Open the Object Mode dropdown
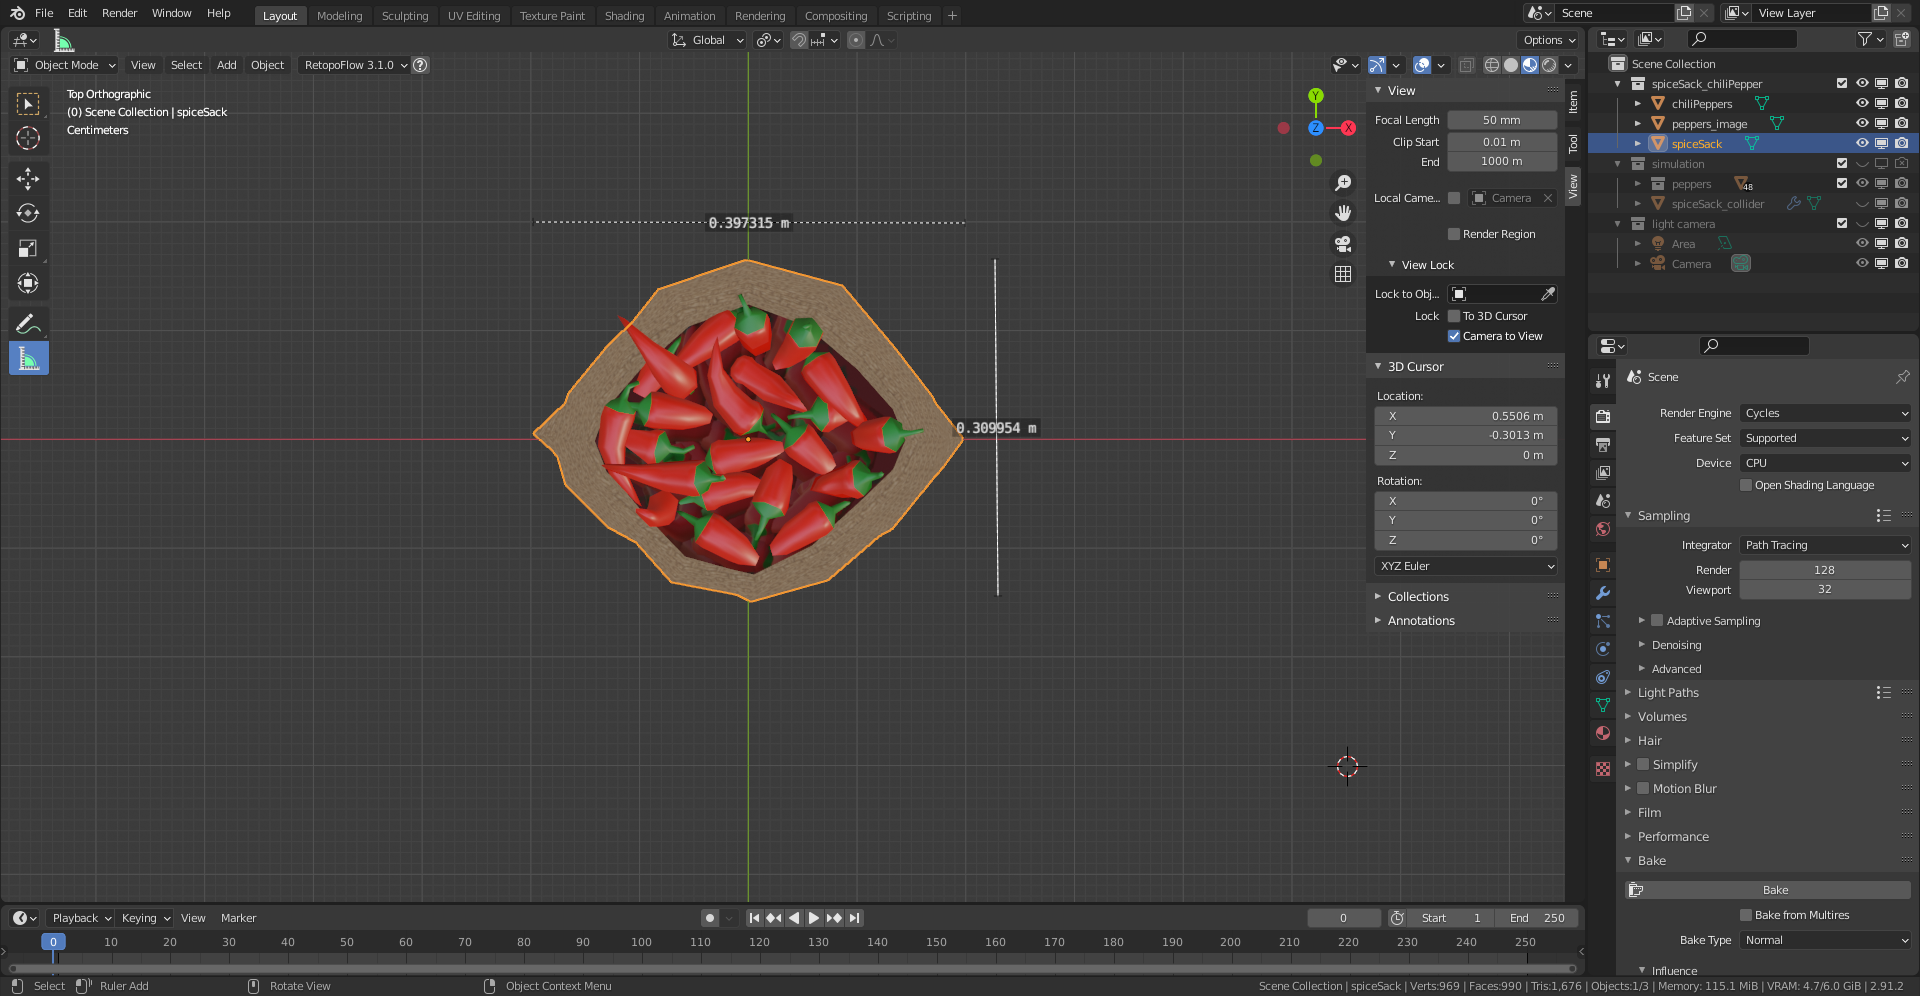The height and width of the screenshot is (996, 1920). click(66, 65)
